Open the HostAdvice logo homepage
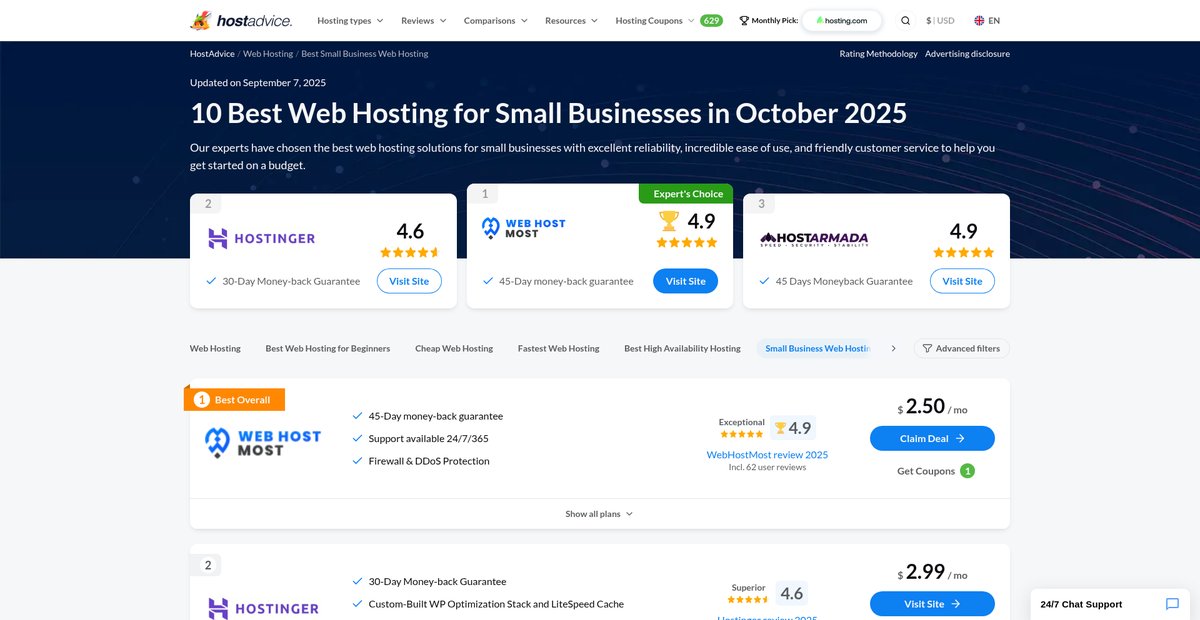1200x620 pixels. tap(241, 20)
